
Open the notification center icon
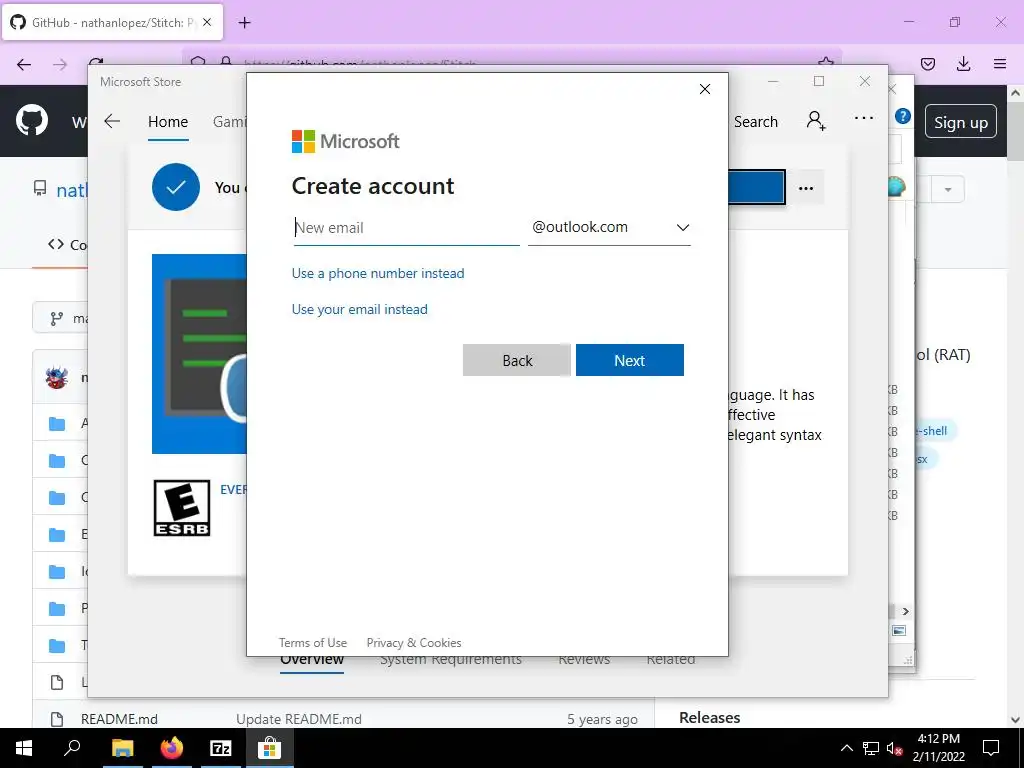pyautogui.click(x=991, y=748)
